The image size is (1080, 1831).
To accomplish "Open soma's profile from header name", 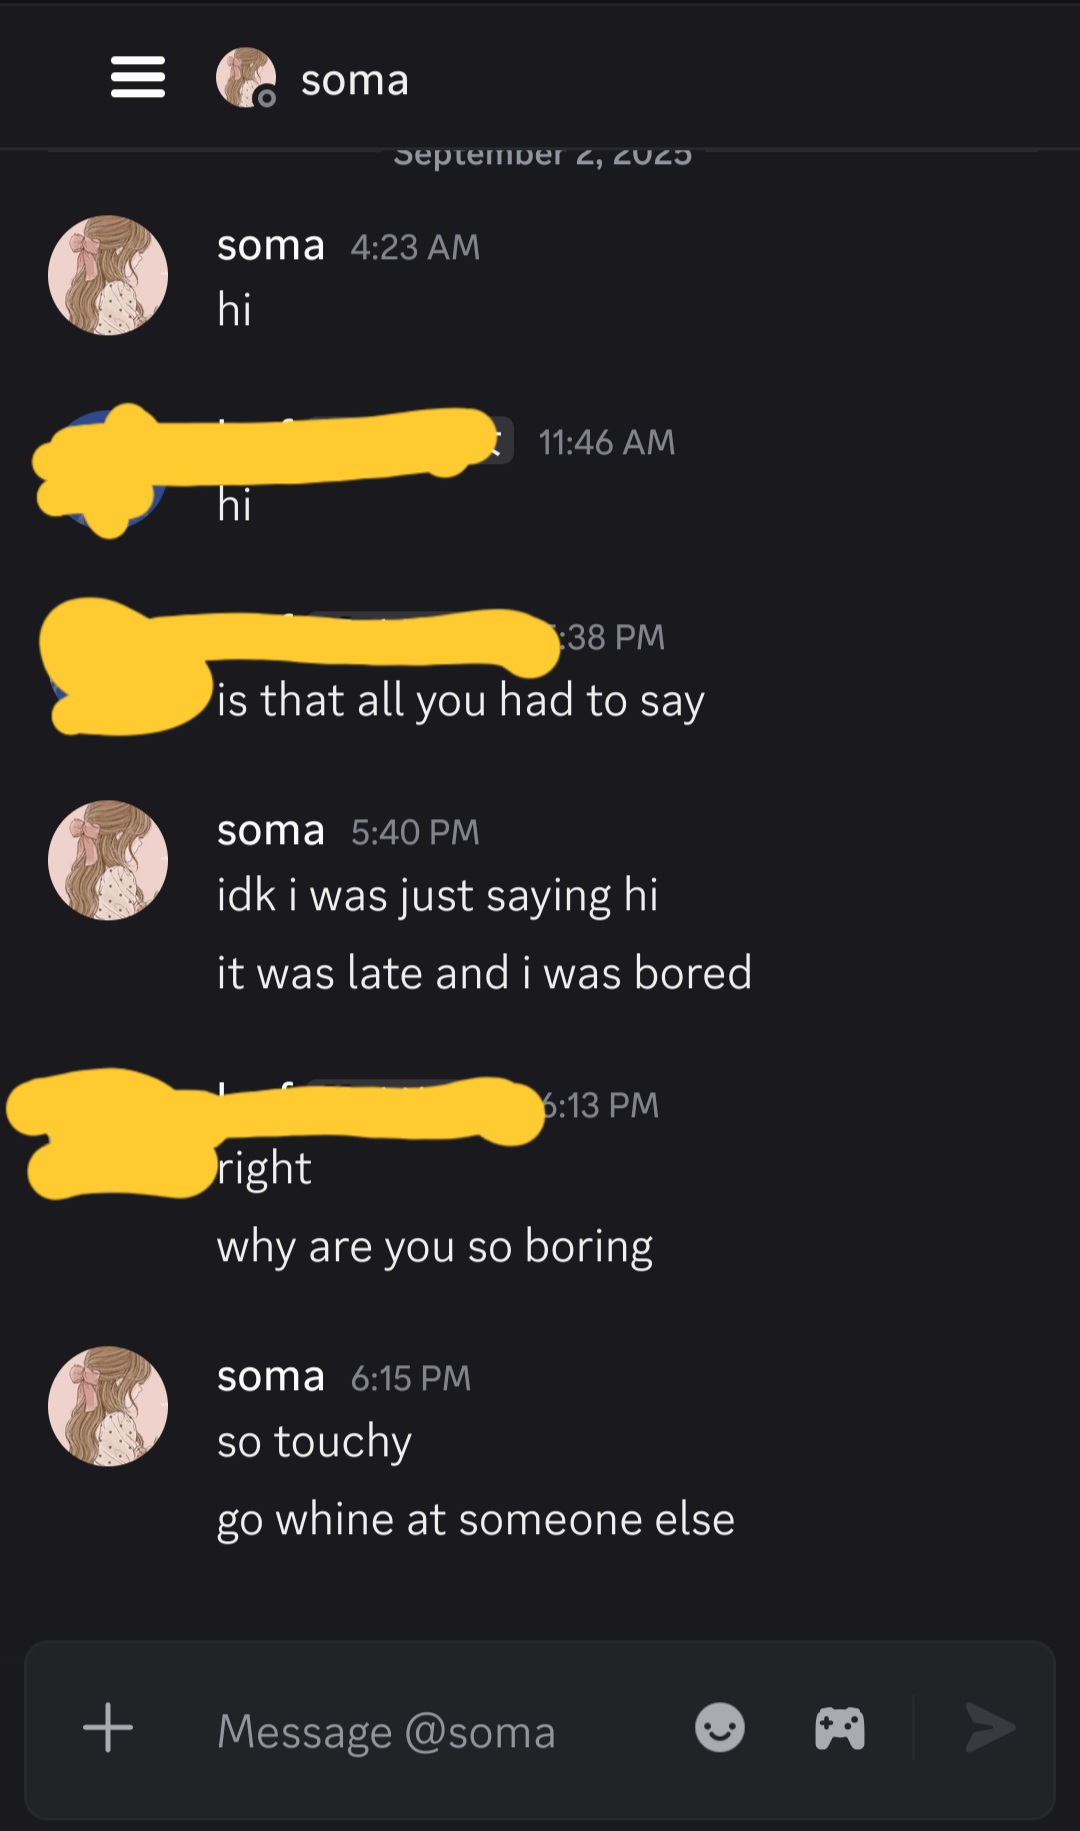I will point(355,80).
